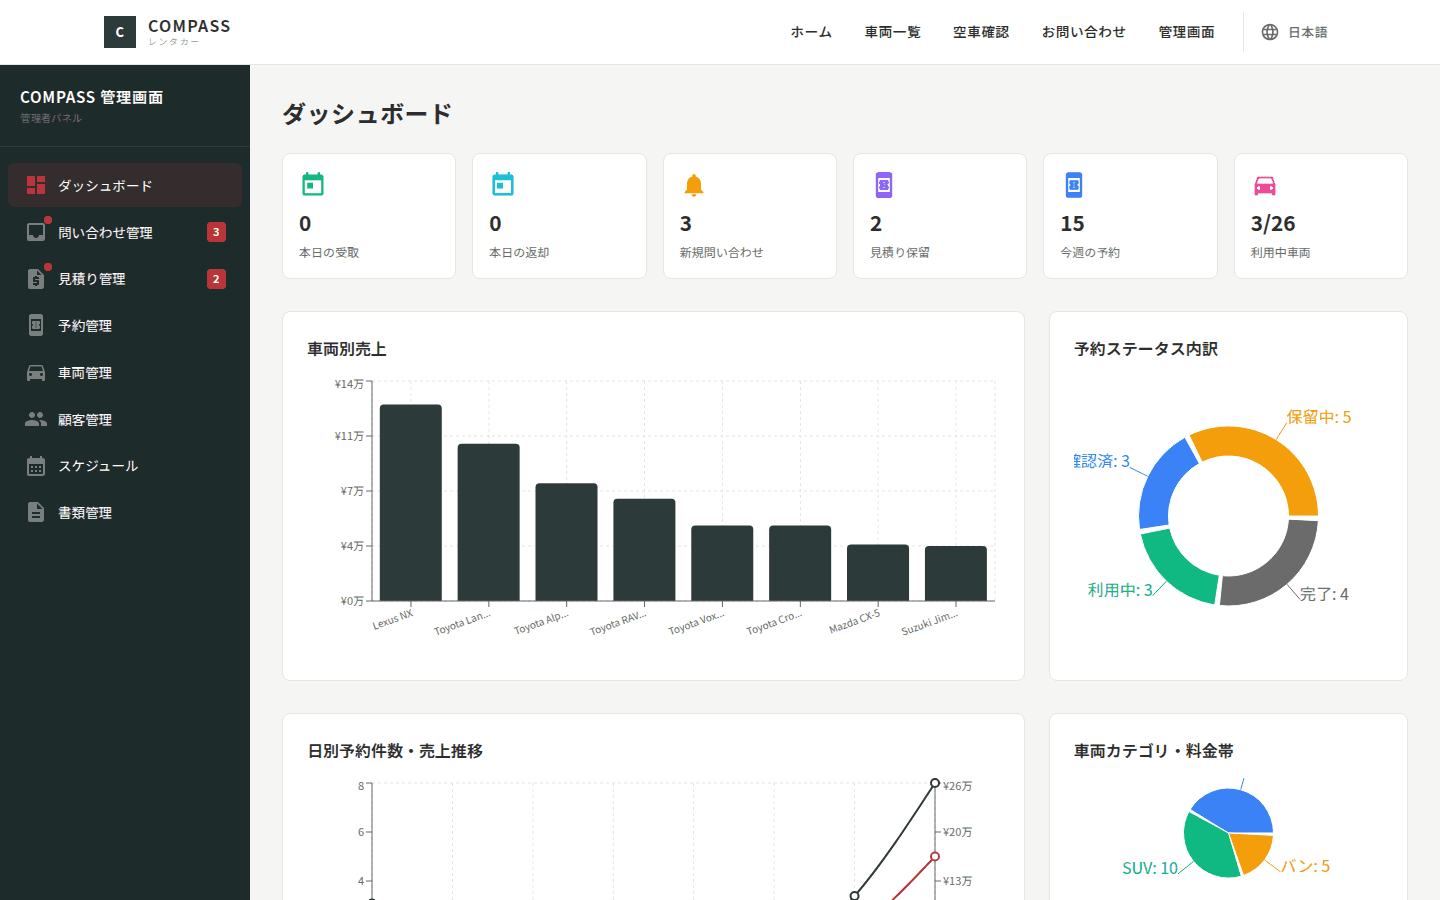
Task: Click the スケジュール calendar icon
Action: tap(36, 466)
